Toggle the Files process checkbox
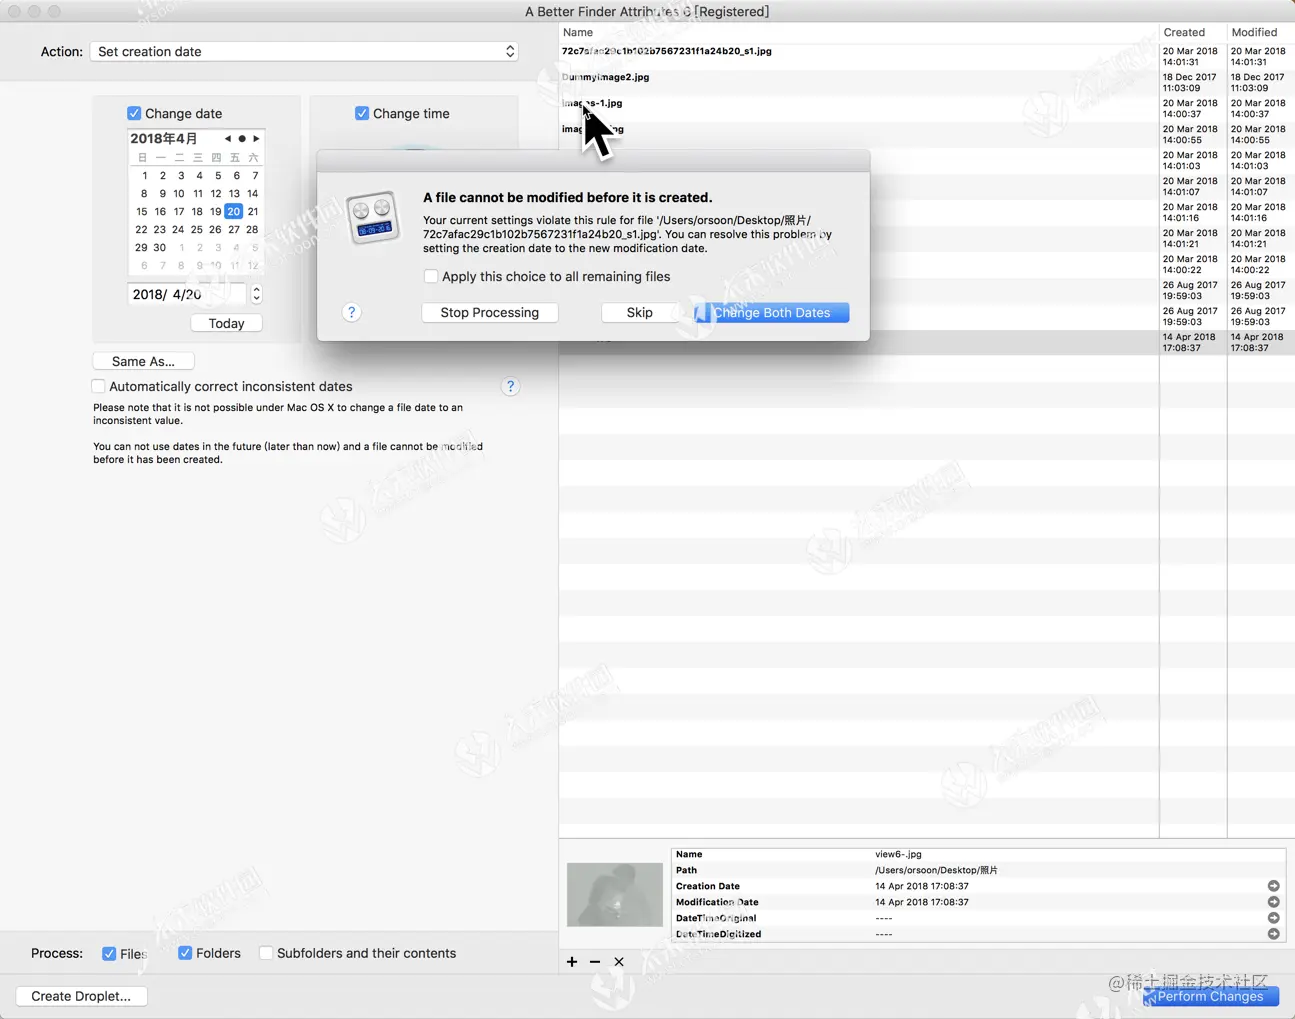 (x=109, y=953)
